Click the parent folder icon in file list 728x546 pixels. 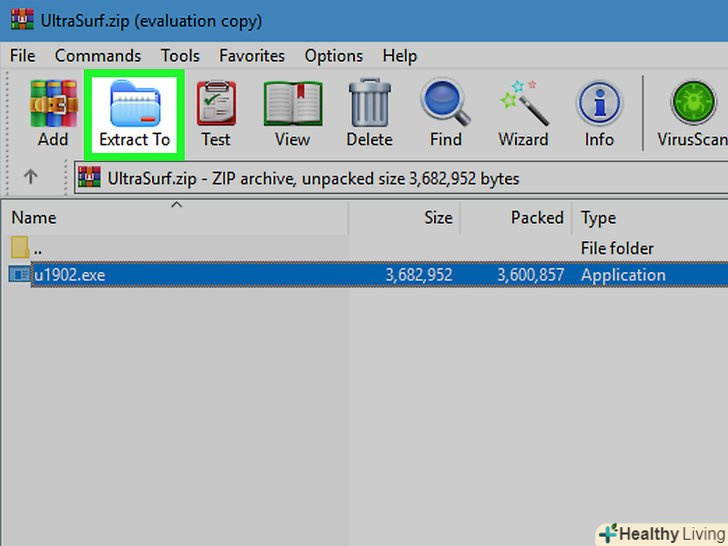coord(20,247)
